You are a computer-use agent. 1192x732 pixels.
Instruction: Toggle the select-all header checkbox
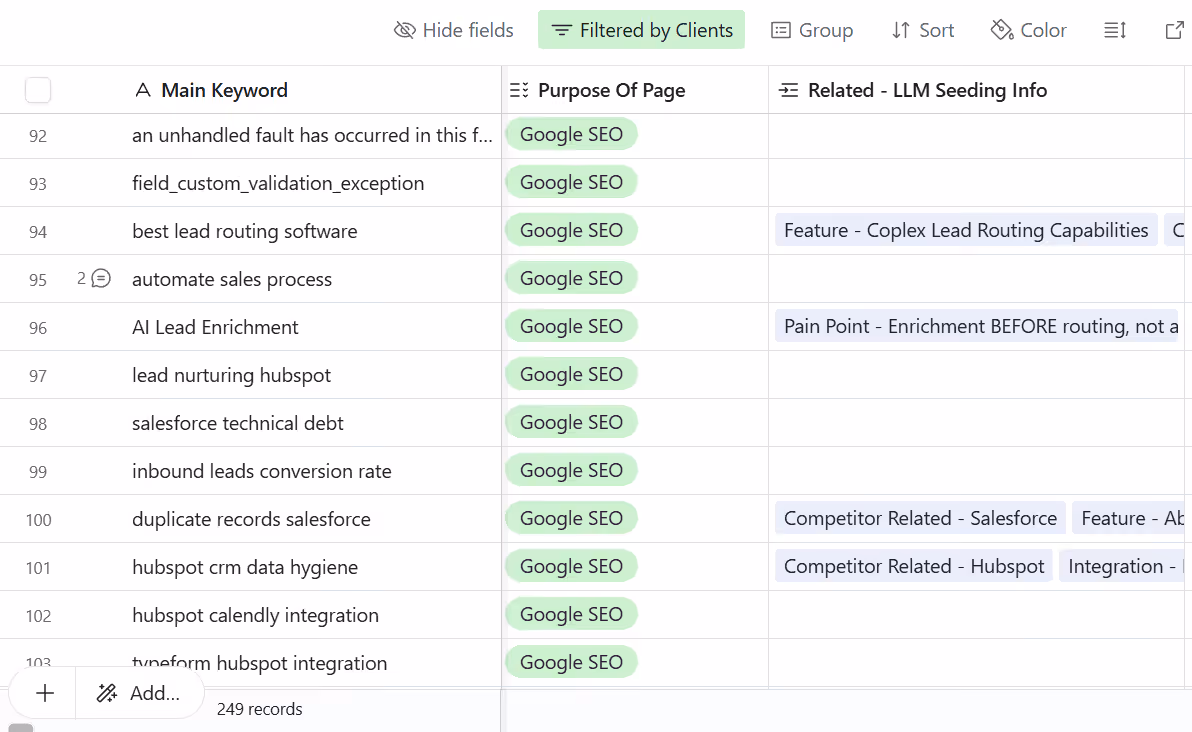click(x=38, y=90)
